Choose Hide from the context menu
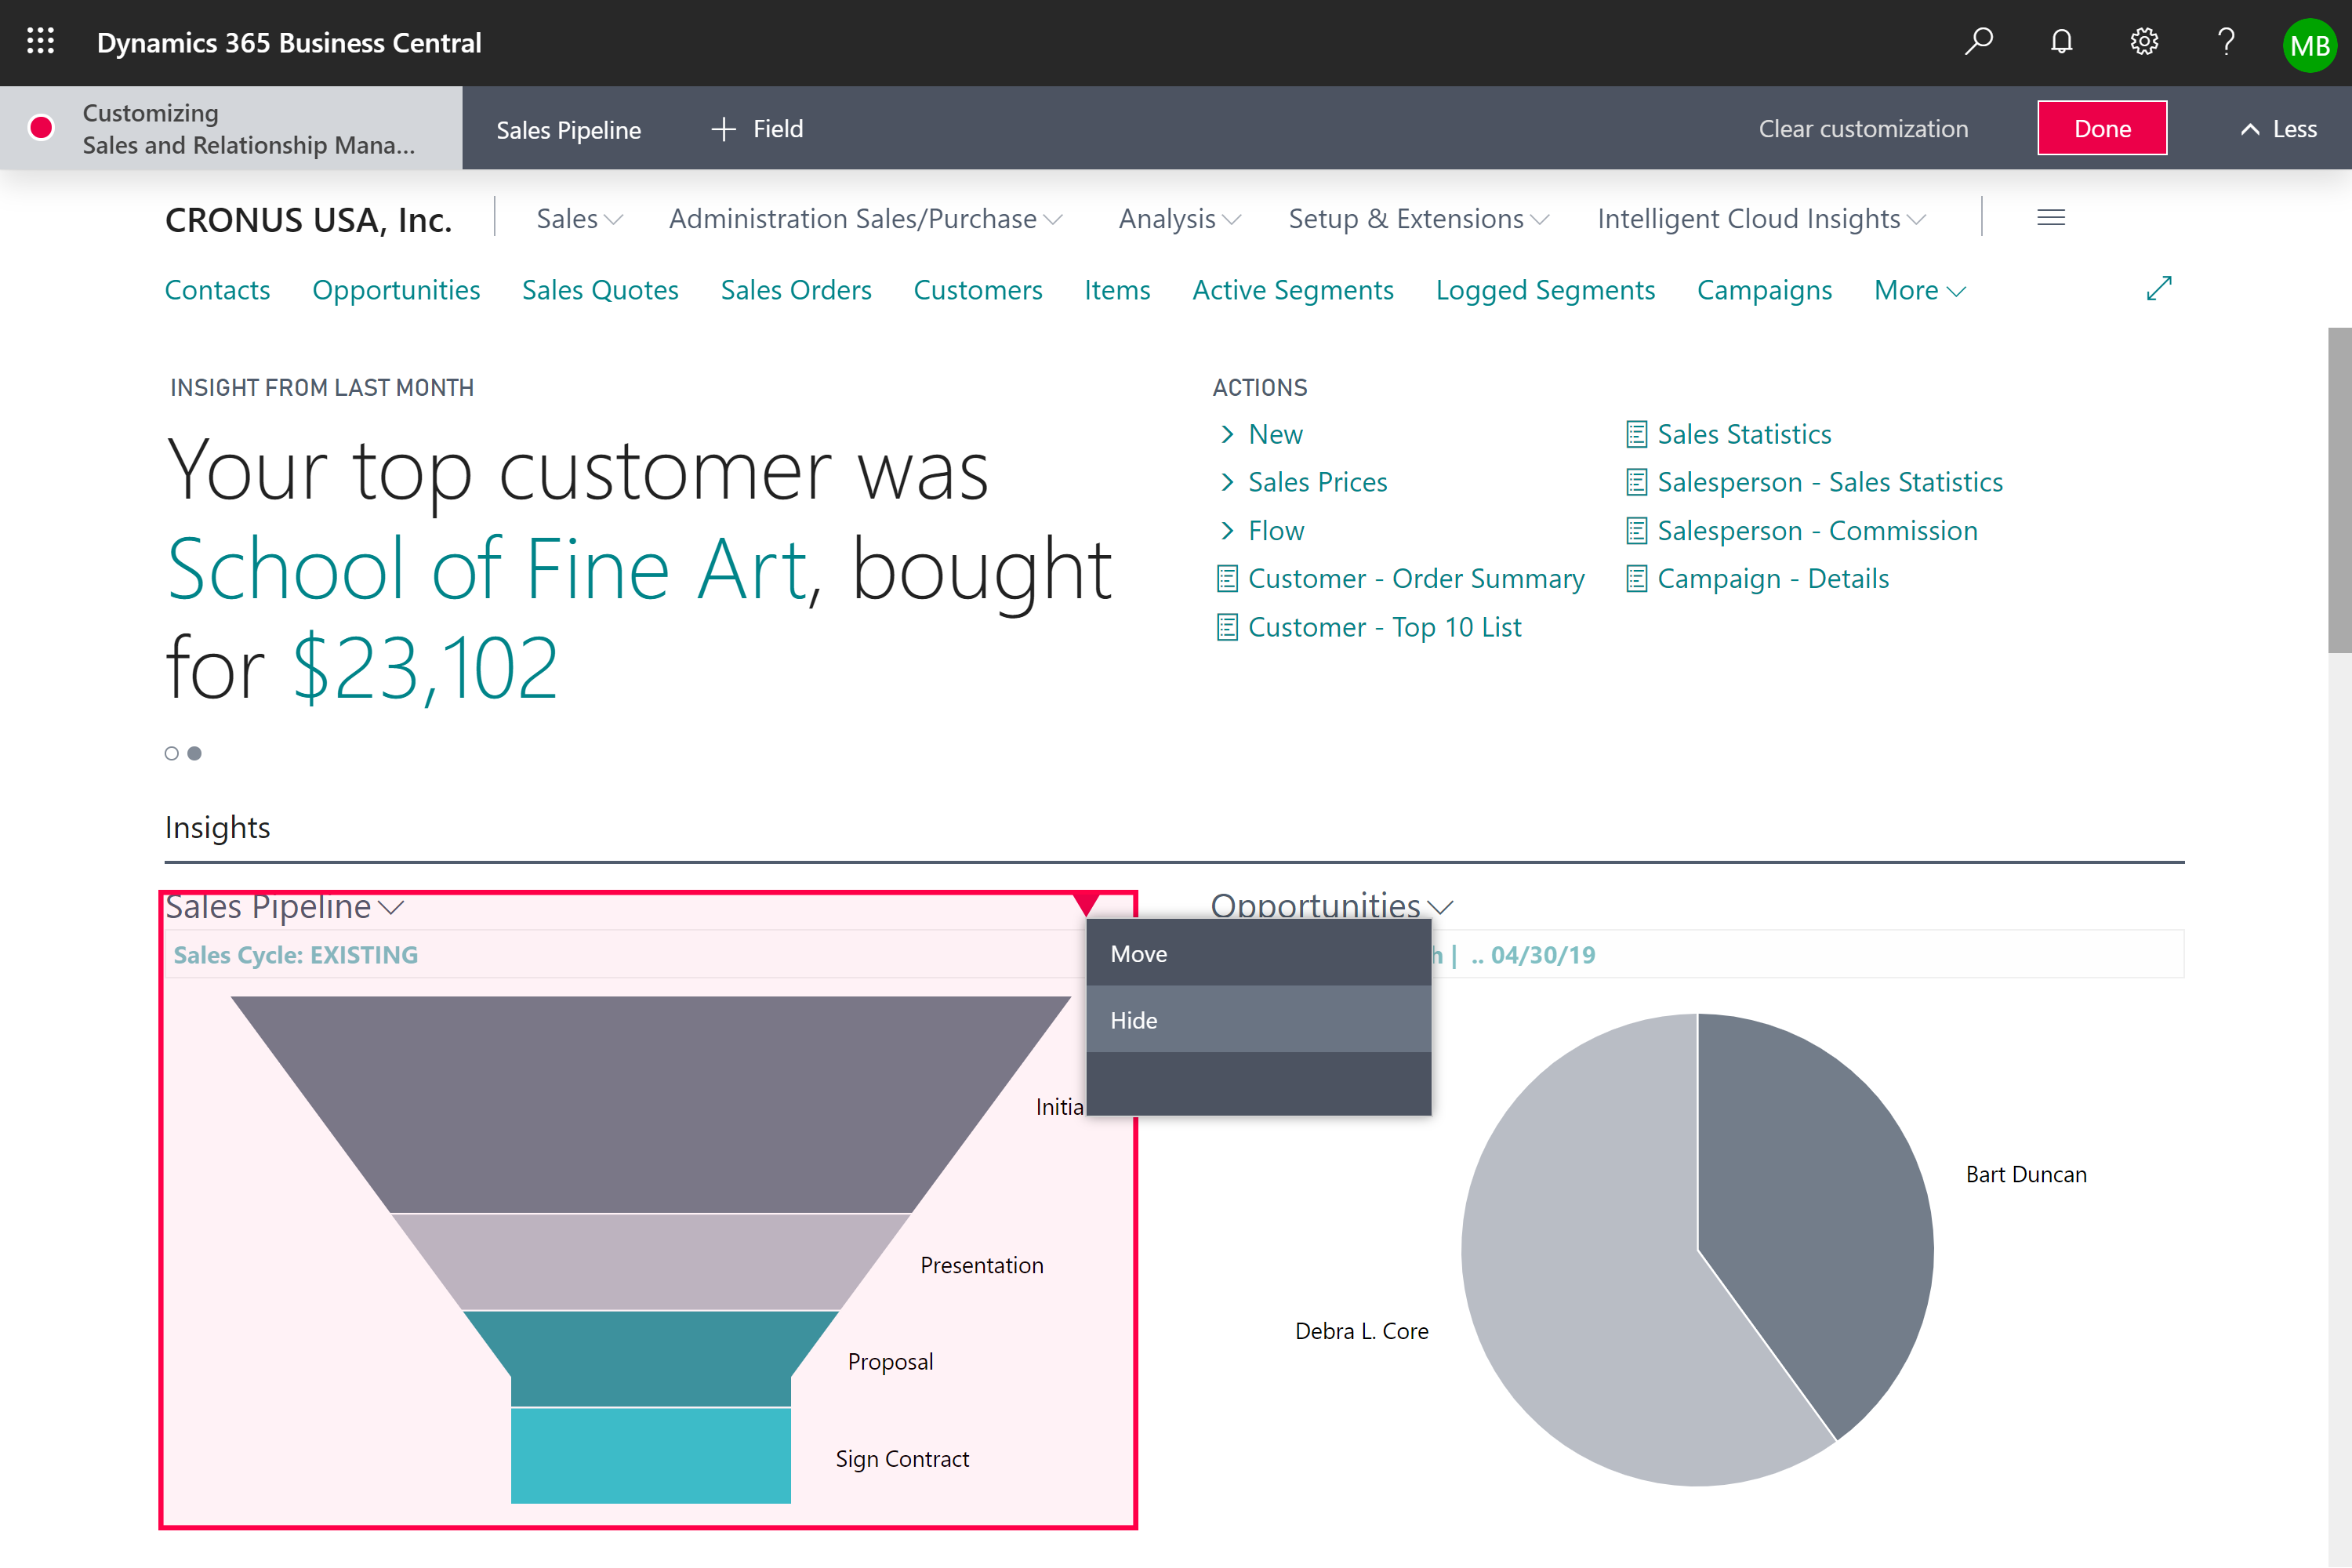 [x=1258, y=1020]
